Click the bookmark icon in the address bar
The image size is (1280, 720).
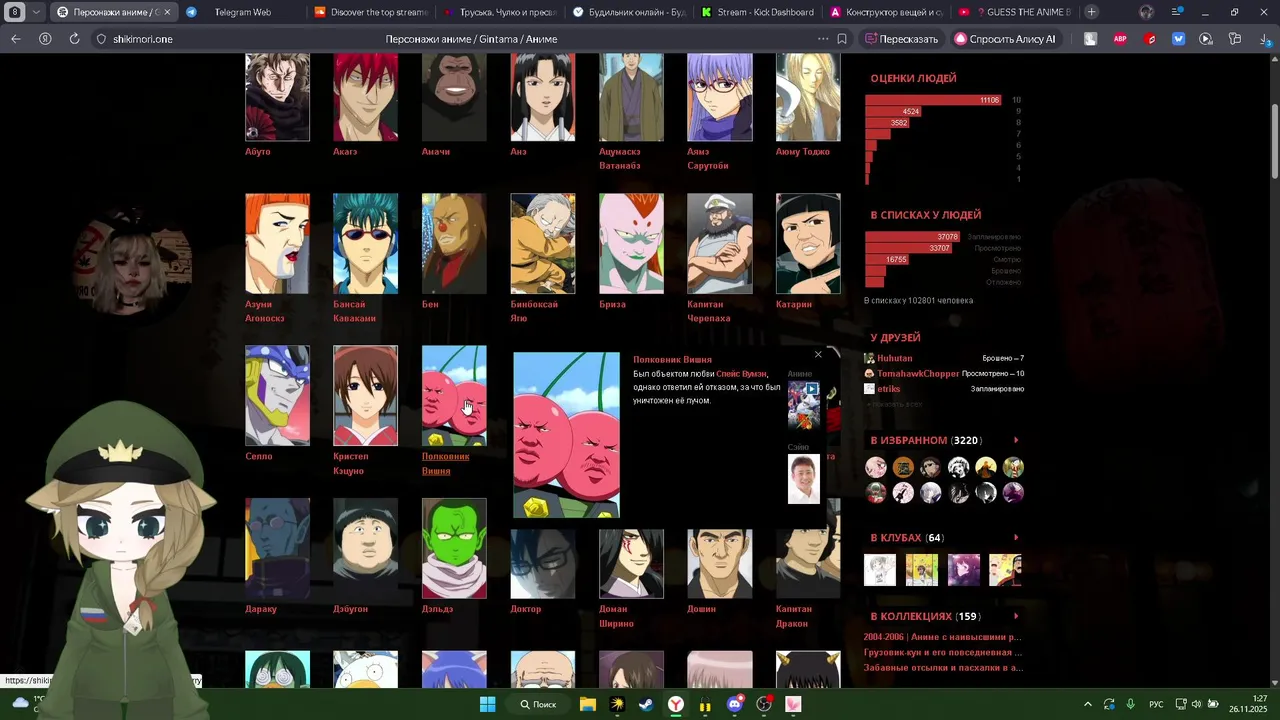pyautogui.click(x=842, y=39)
